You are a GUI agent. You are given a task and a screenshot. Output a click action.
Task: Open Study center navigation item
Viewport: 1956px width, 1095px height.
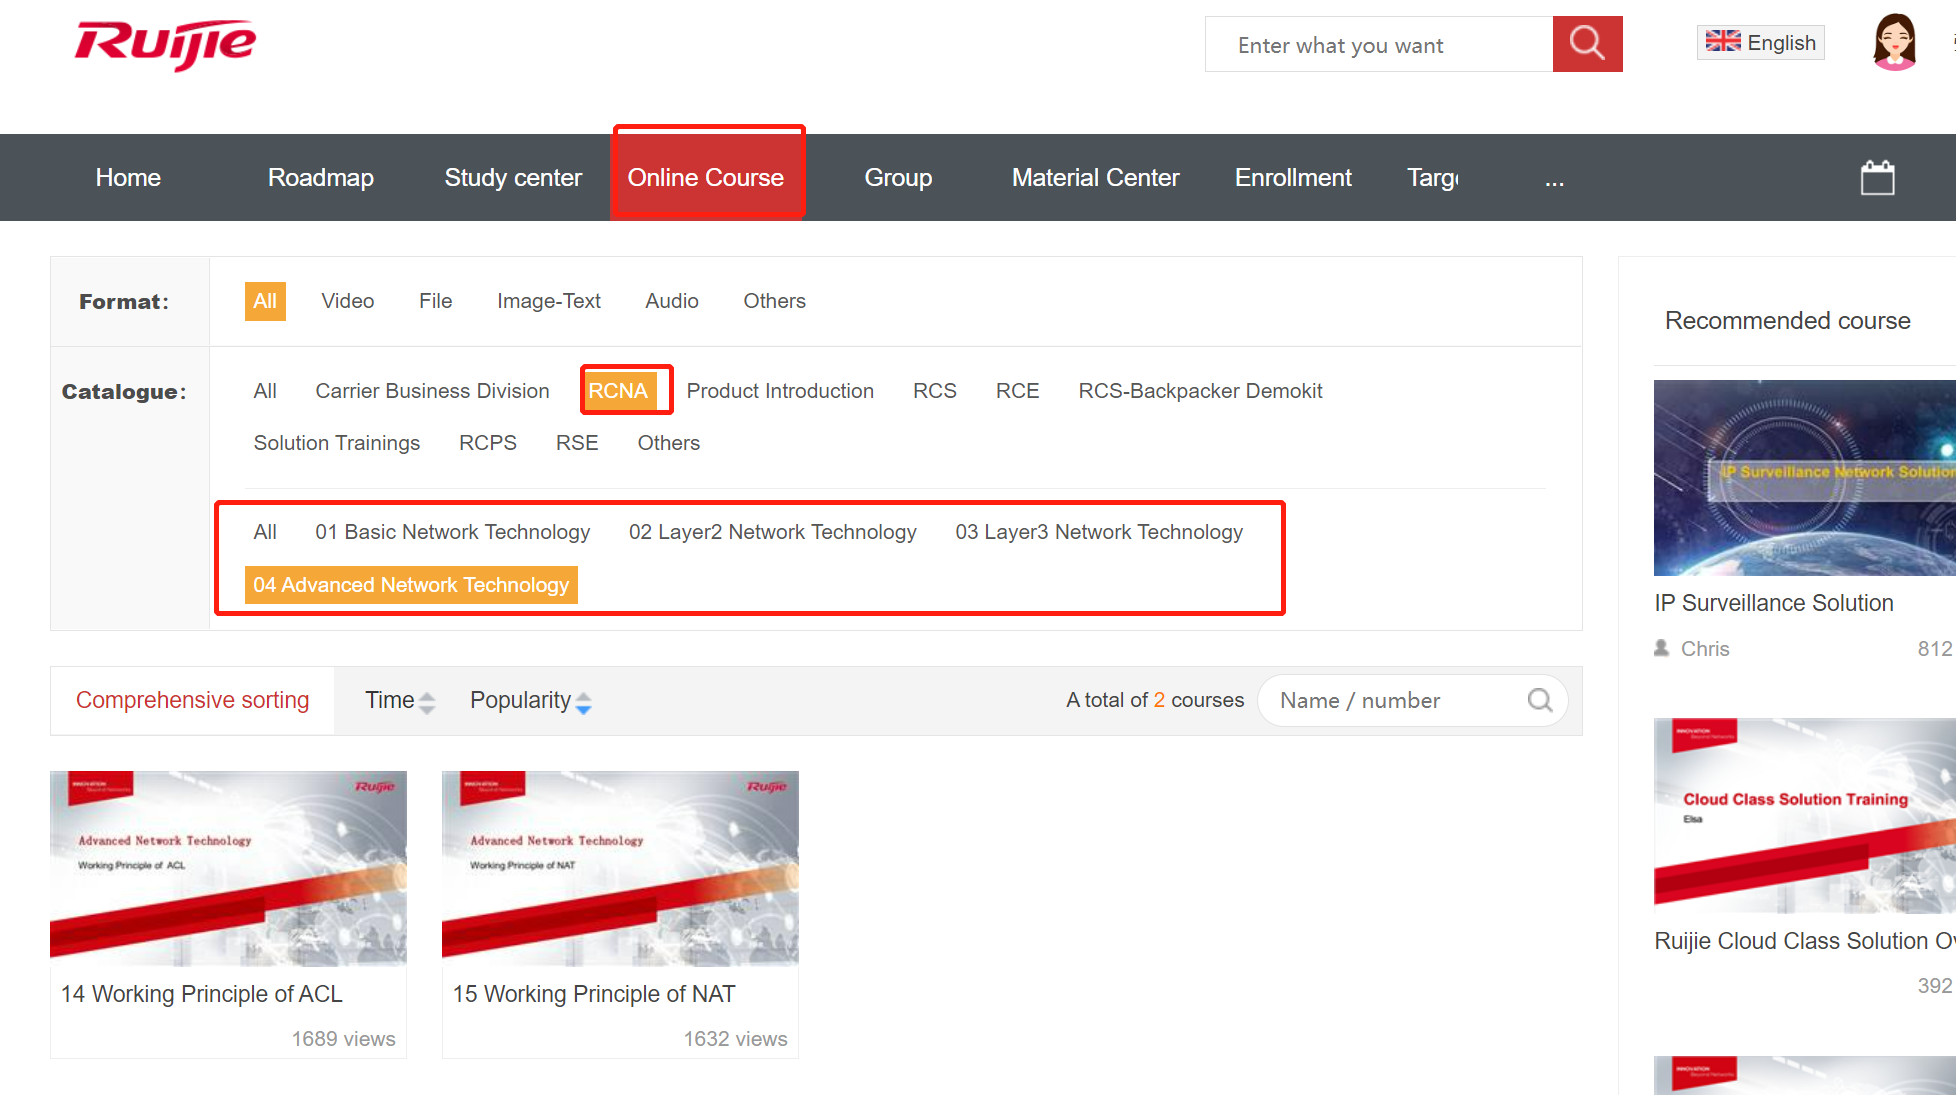click(x=513, y=178)
